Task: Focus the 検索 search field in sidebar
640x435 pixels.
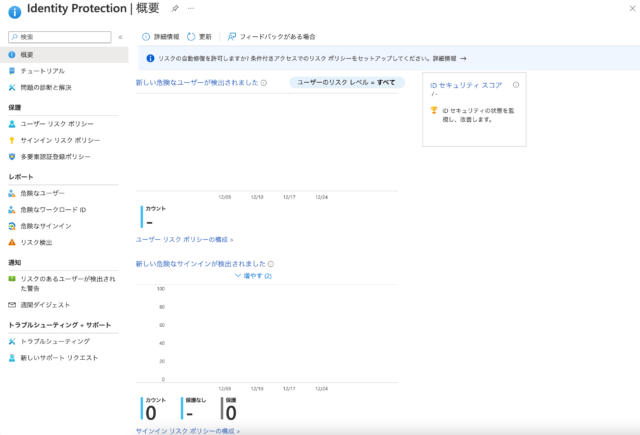Action: [60, 37]
